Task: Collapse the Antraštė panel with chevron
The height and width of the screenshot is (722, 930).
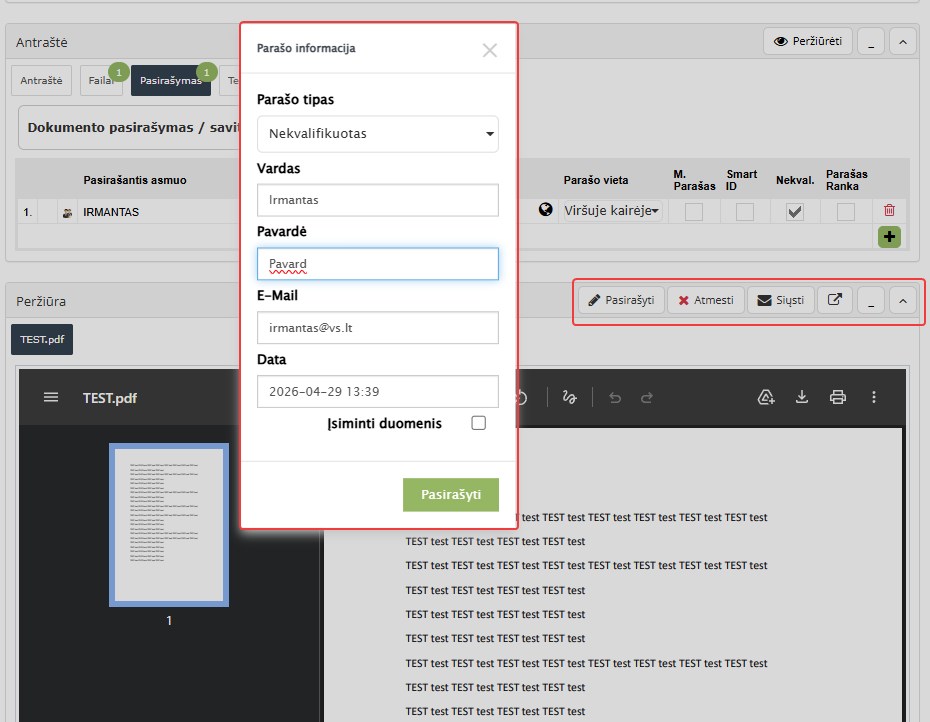Action: pyautogui.click(x=903, y=42)
